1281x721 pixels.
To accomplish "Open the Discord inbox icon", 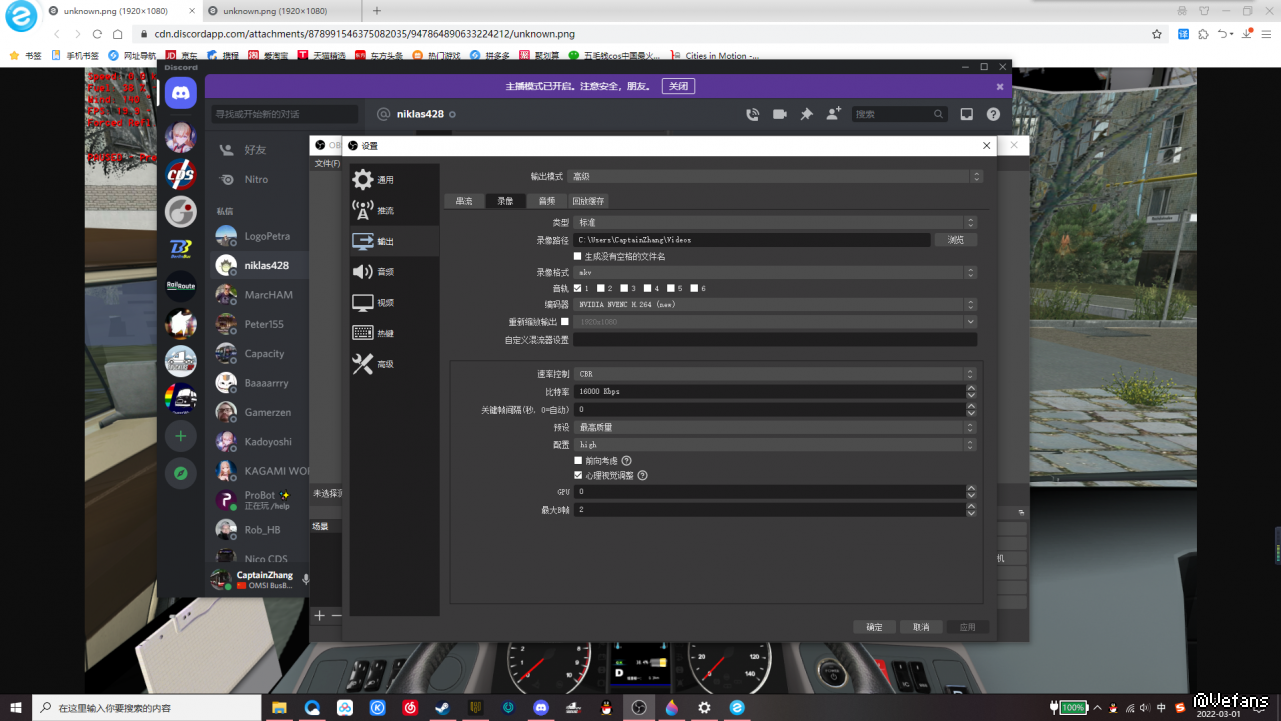I will point(967,114).
